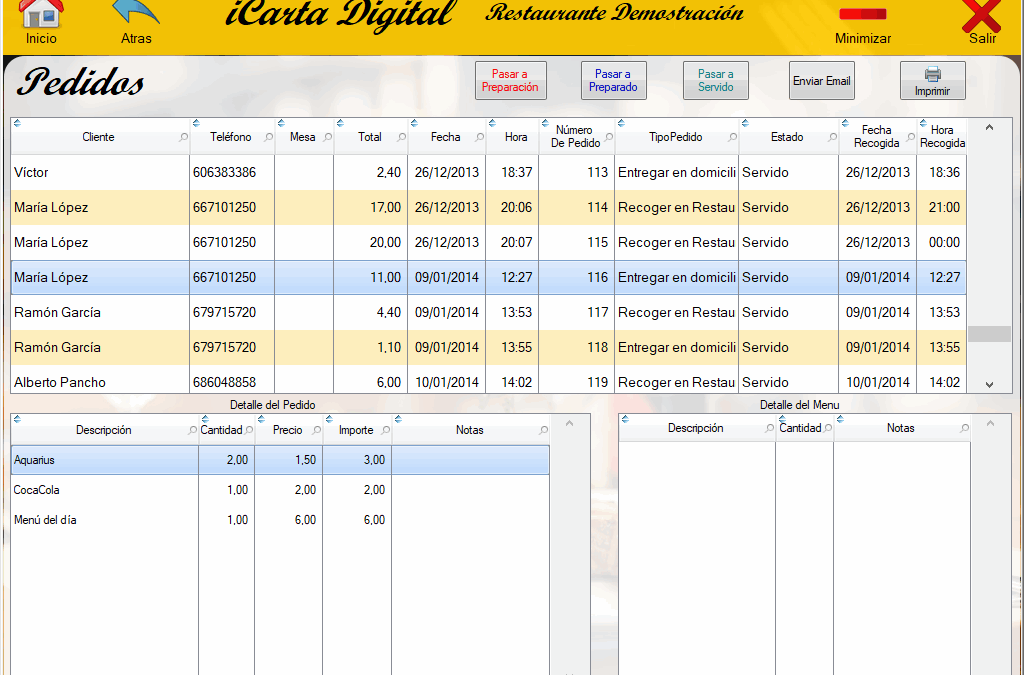Sort order details by Importe header
The height and width of the screenshot is (675, 1024).
[356, 430]
